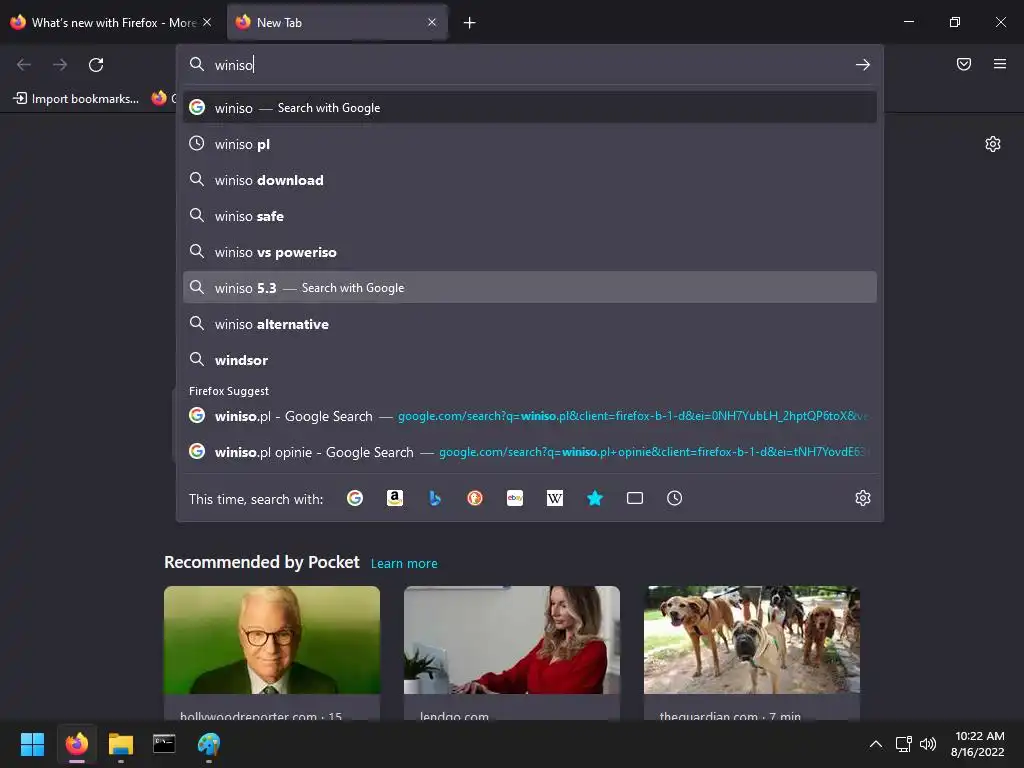Select the 'winiso alternative' suggestion

530,324
